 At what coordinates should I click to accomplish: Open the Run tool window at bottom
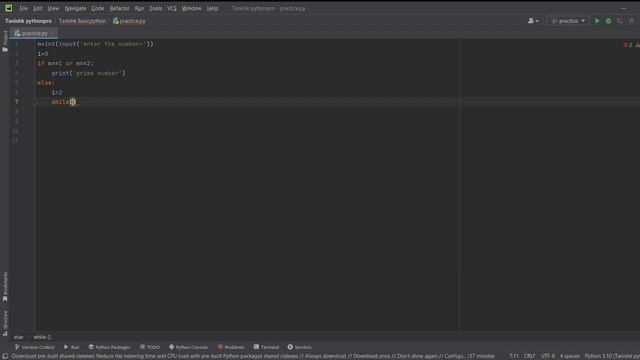pyautogui.click(x=71, y=347)
